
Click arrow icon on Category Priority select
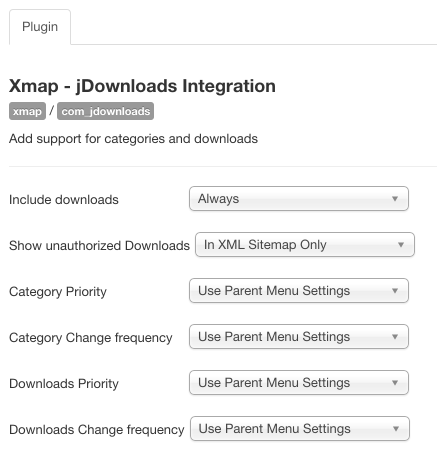pyautogui.click(x=395, y=291)
